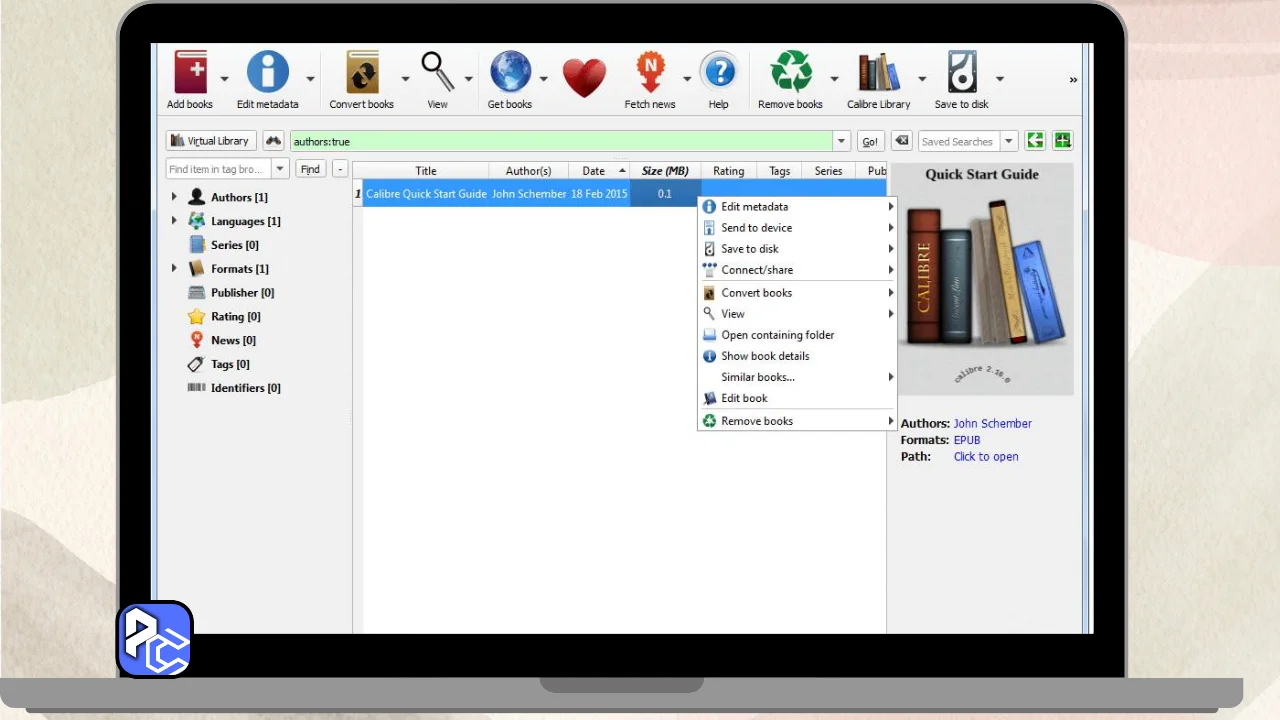This screenshot has height=720, width=1280.
Task: Click the John Schember author link
Action: (x=992, y=423)
